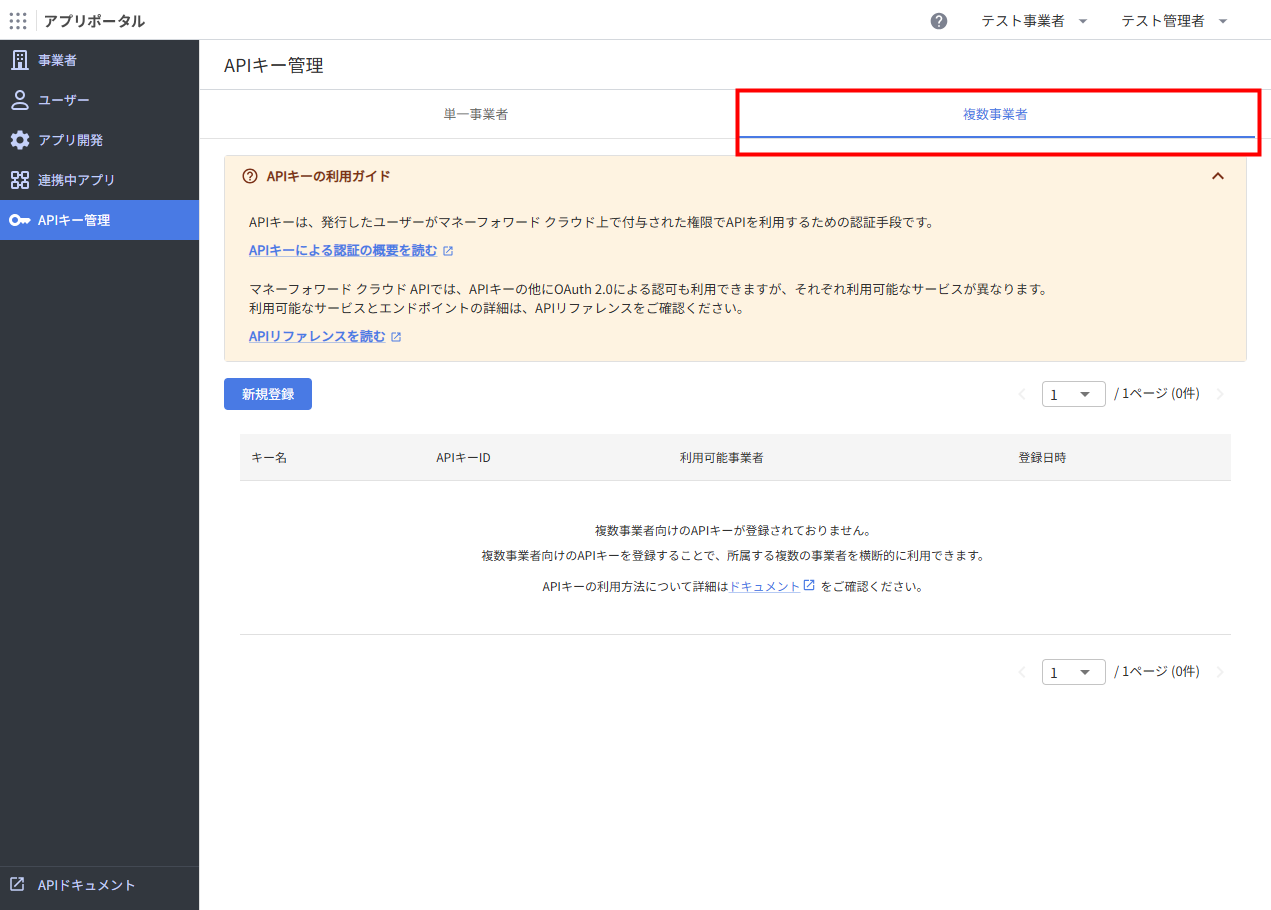The width and height of the screenshot is (1271, 910).
Task: Click external icon beside ドキュメント link
Action: (x=809, y=586)
